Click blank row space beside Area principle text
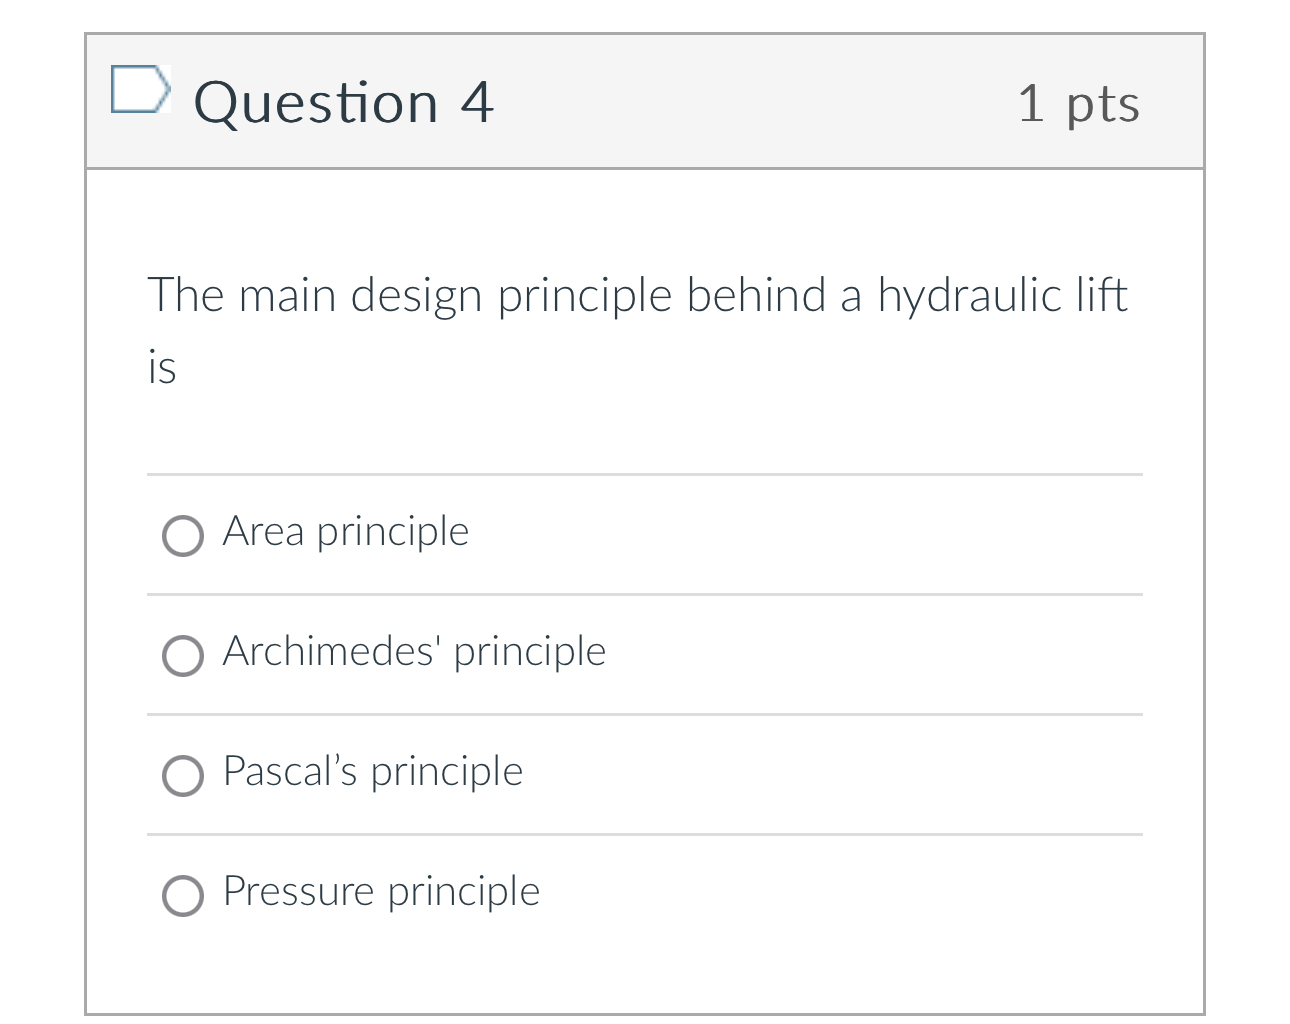The height and width of the screenshot is (1024, 1290). tap(805, 534)
